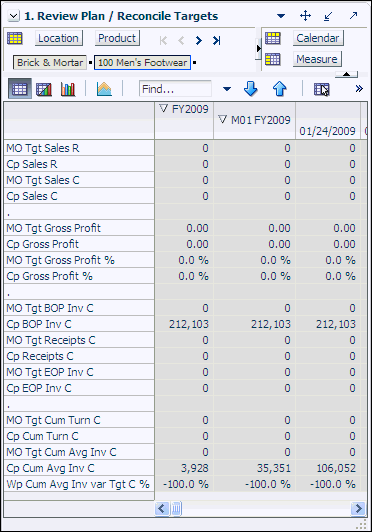Select the MO Tgt Sales C row
This screenshot has width=372, height=532.
tap(79, 180)
